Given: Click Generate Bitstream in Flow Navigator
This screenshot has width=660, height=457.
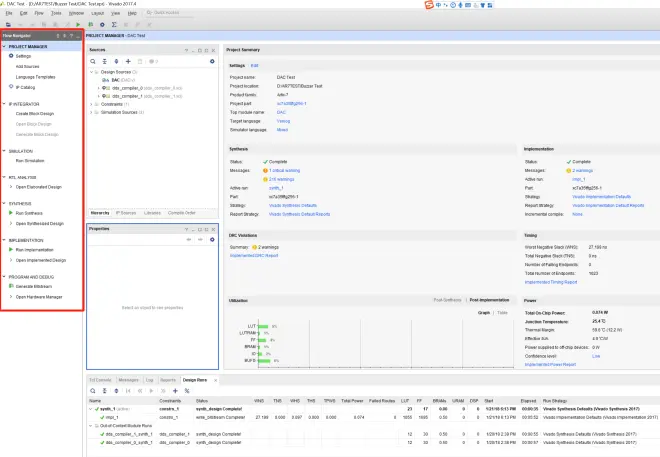Looking at the screenshot, I should (x=34, y=287).
